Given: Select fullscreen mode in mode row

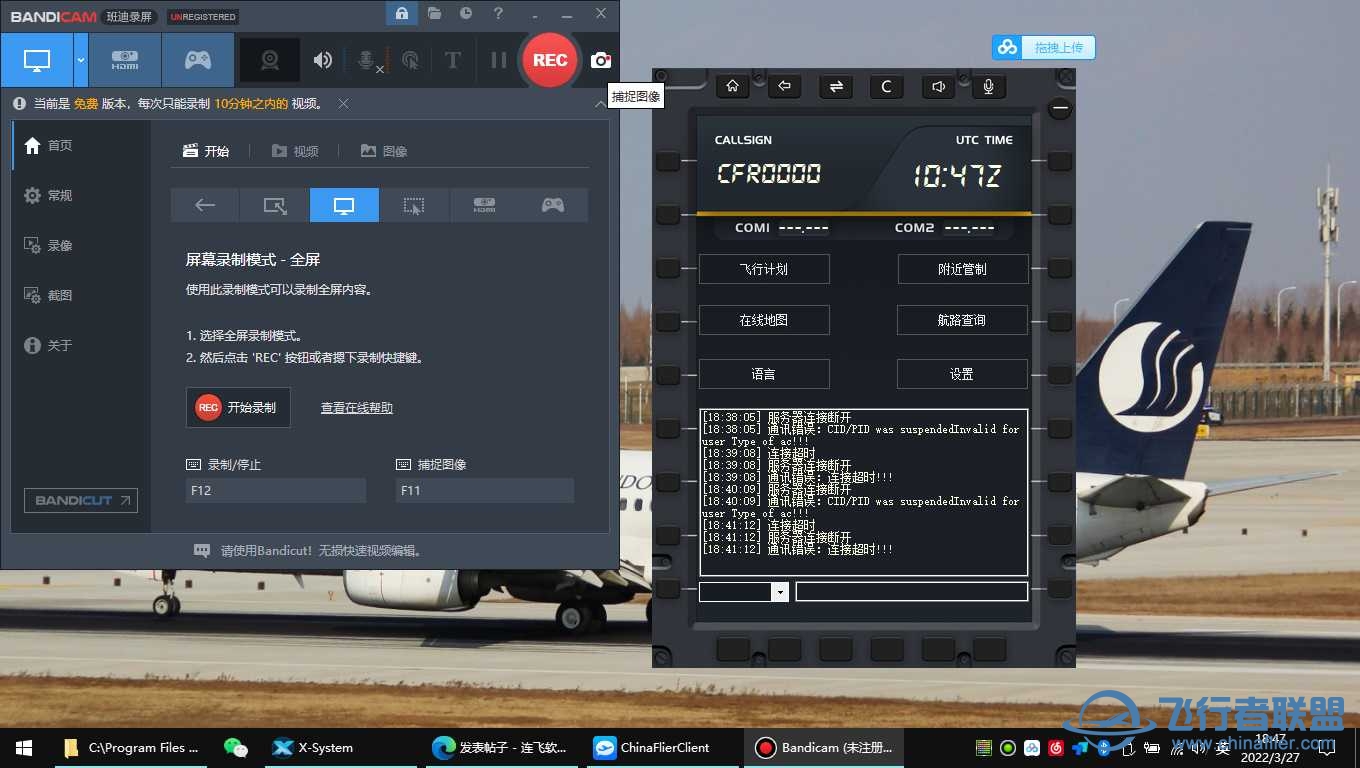Looking at the screenshot, I should 344,205.
